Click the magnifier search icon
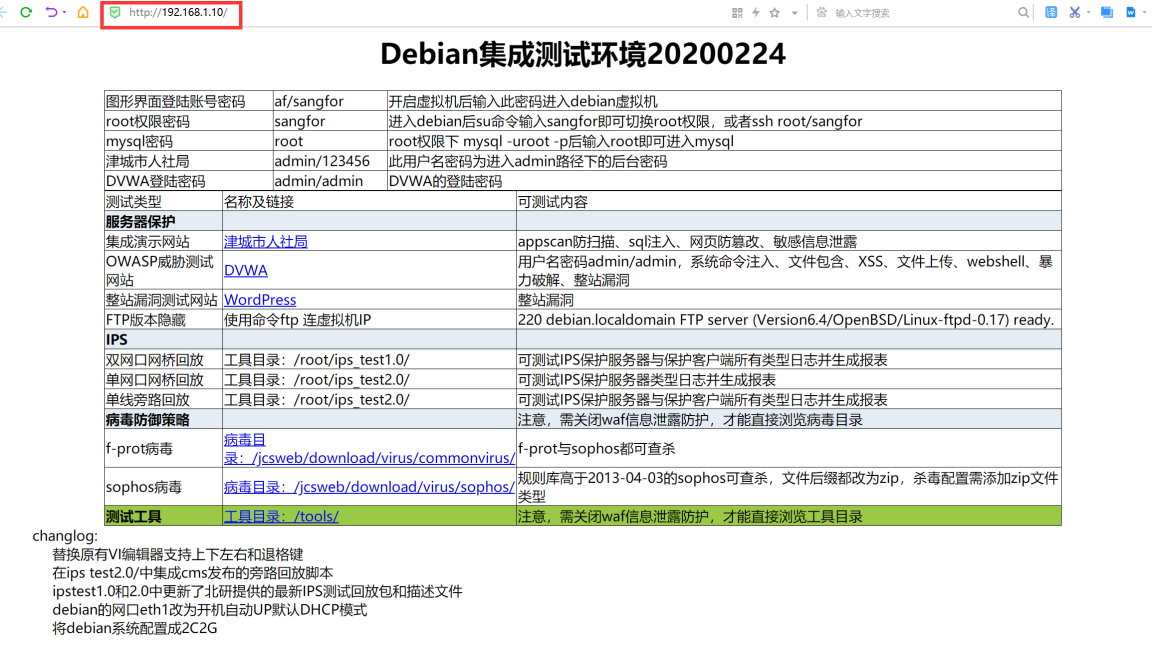1152x650 pixels. pyautogui.click(x=1023, y=13)
